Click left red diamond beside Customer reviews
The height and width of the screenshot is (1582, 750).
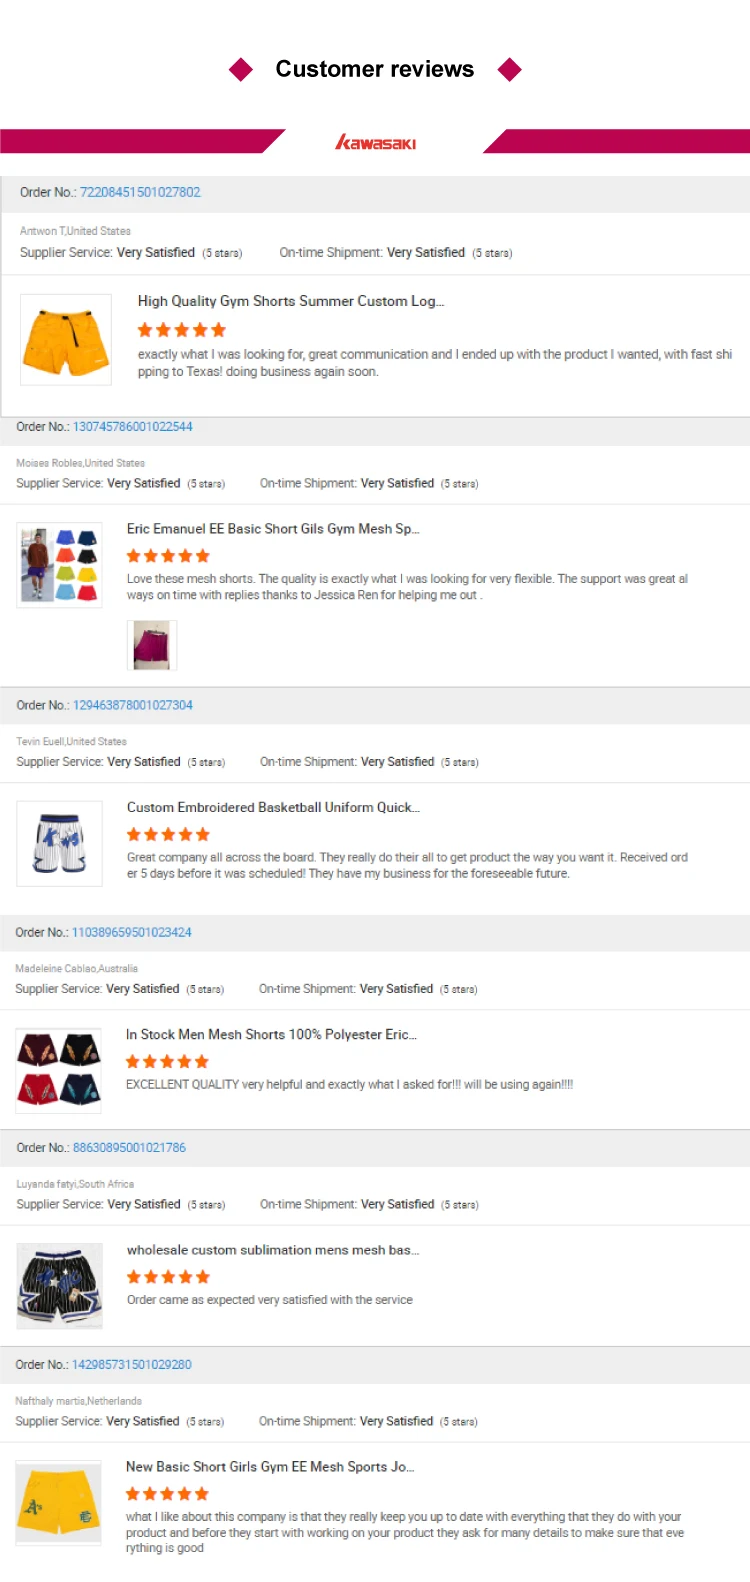[x=241, y=70]
